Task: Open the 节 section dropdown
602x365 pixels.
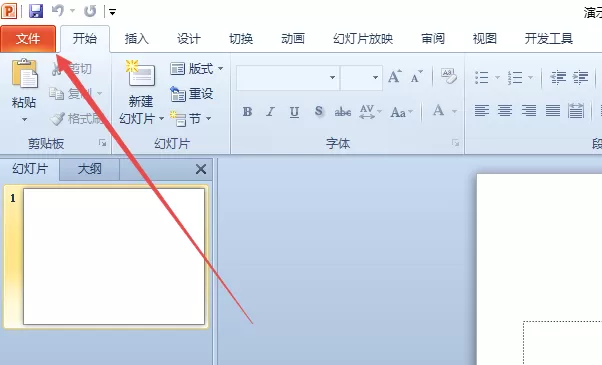Action: (191, 119)
